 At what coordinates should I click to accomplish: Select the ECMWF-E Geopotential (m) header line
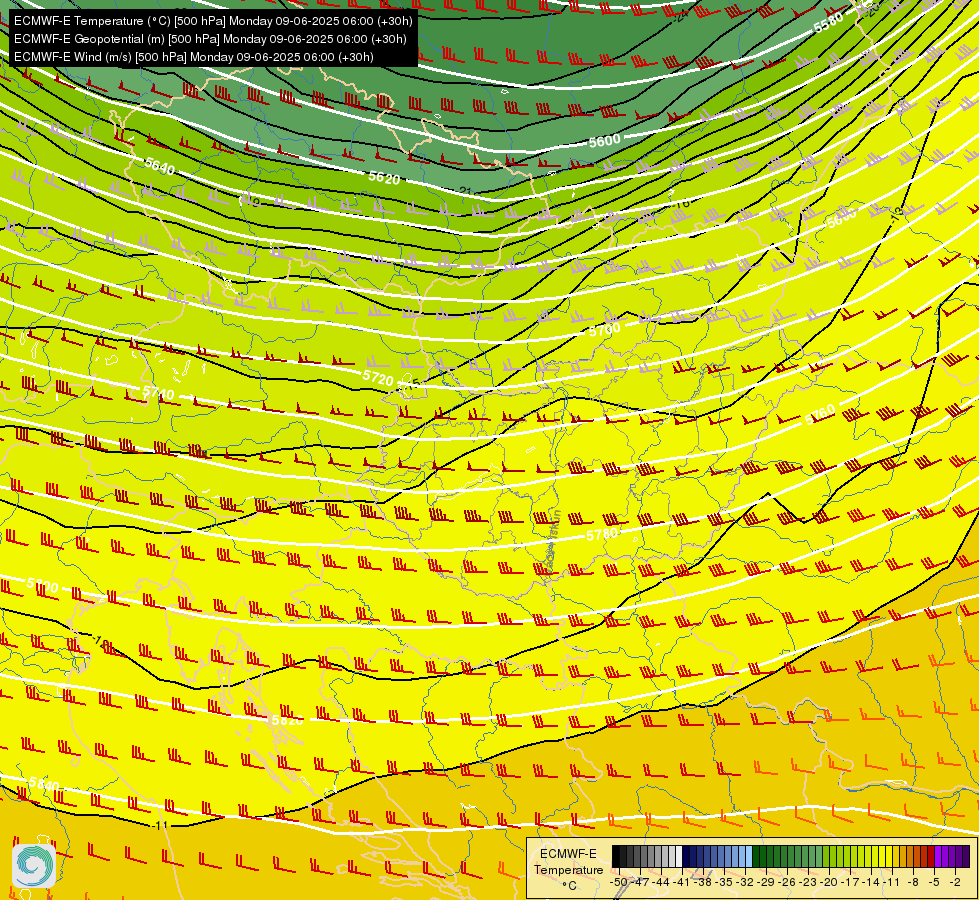click(x=210, y=39)
